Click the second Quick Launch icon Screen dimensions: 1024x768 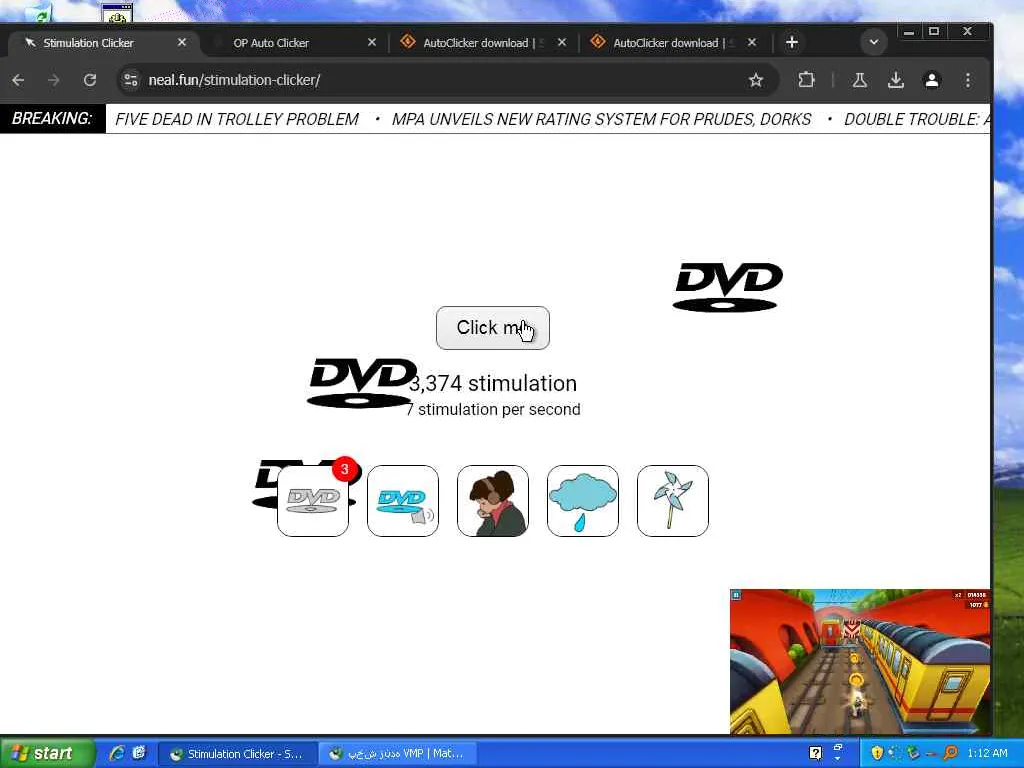tap(138, 753)
